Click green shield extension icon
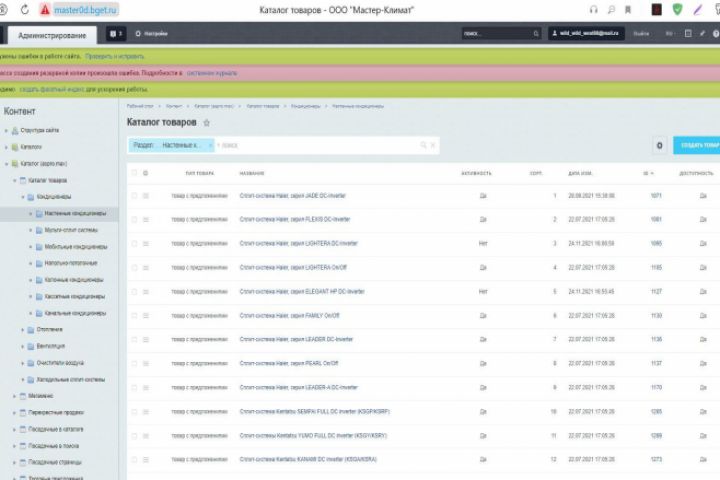720x480 pixels. [677, 9]
